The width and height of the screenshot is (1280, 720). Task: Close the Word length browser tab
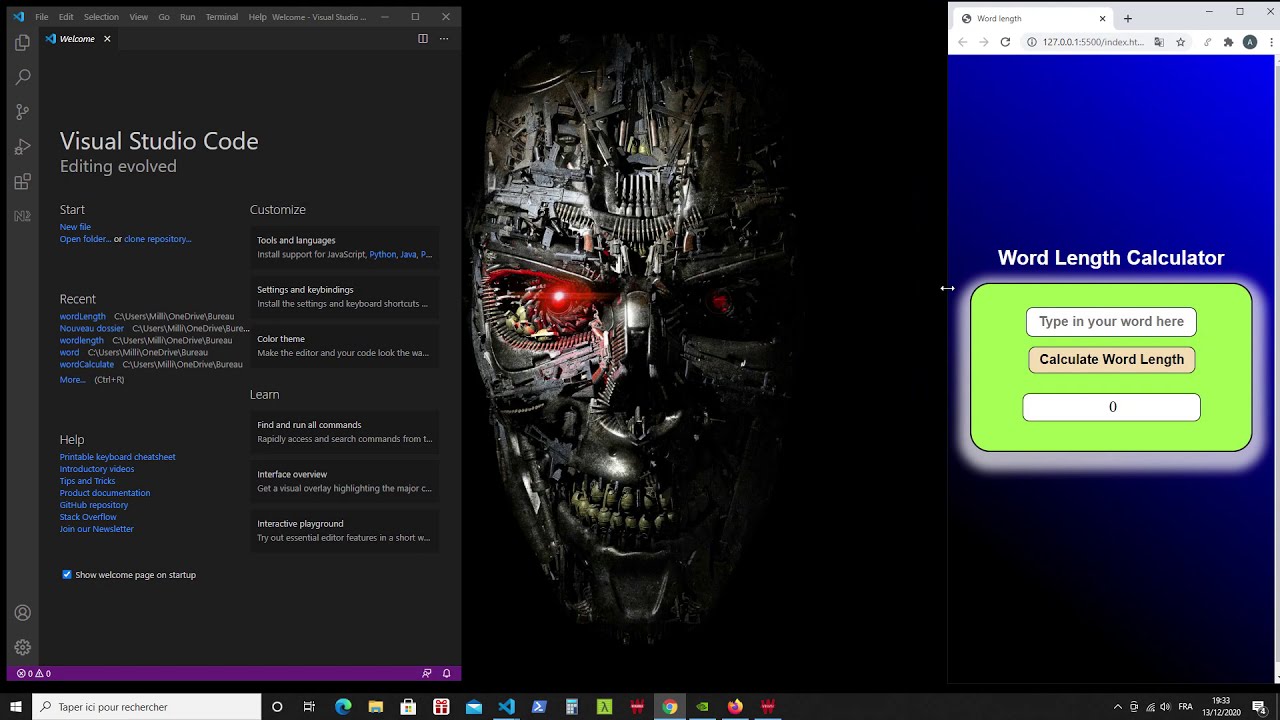[x=1103, y=18]
